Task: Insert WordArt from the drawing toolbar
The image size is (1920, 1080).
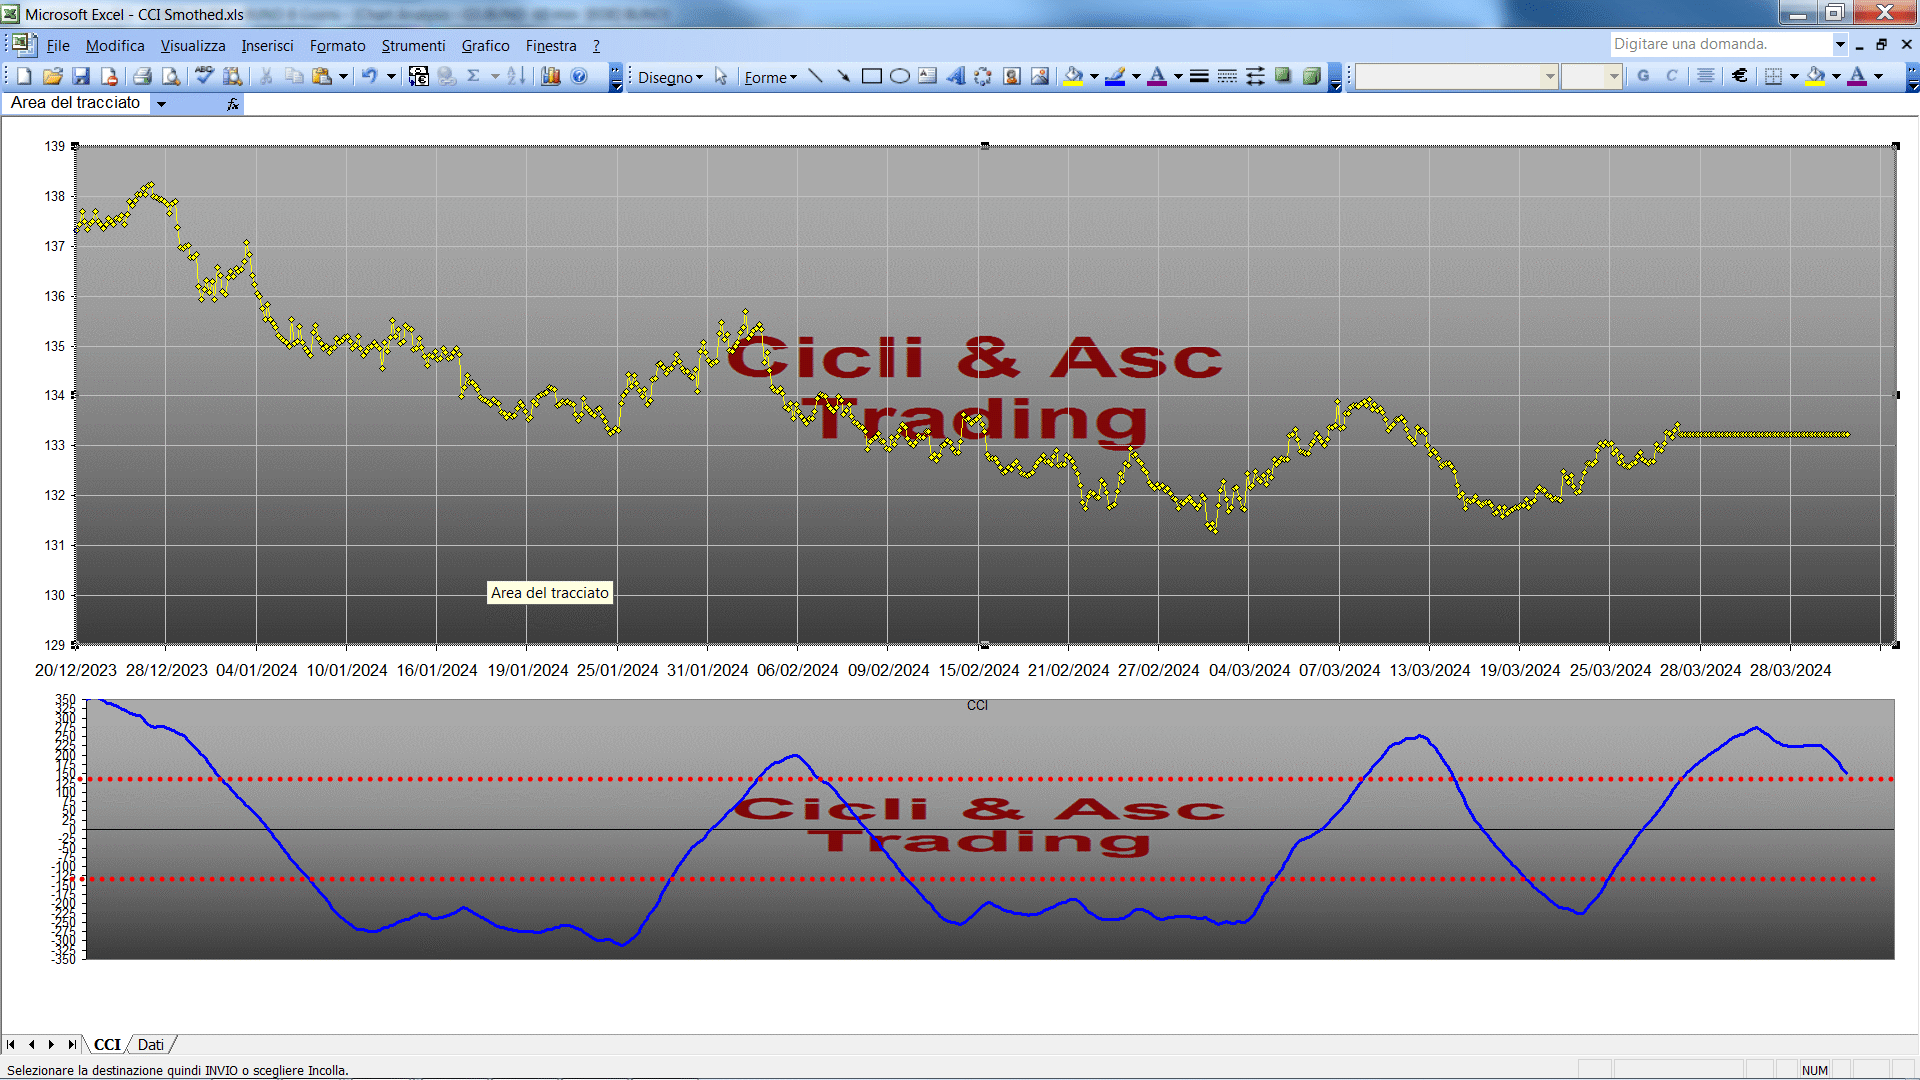Action: pos(956,76)
